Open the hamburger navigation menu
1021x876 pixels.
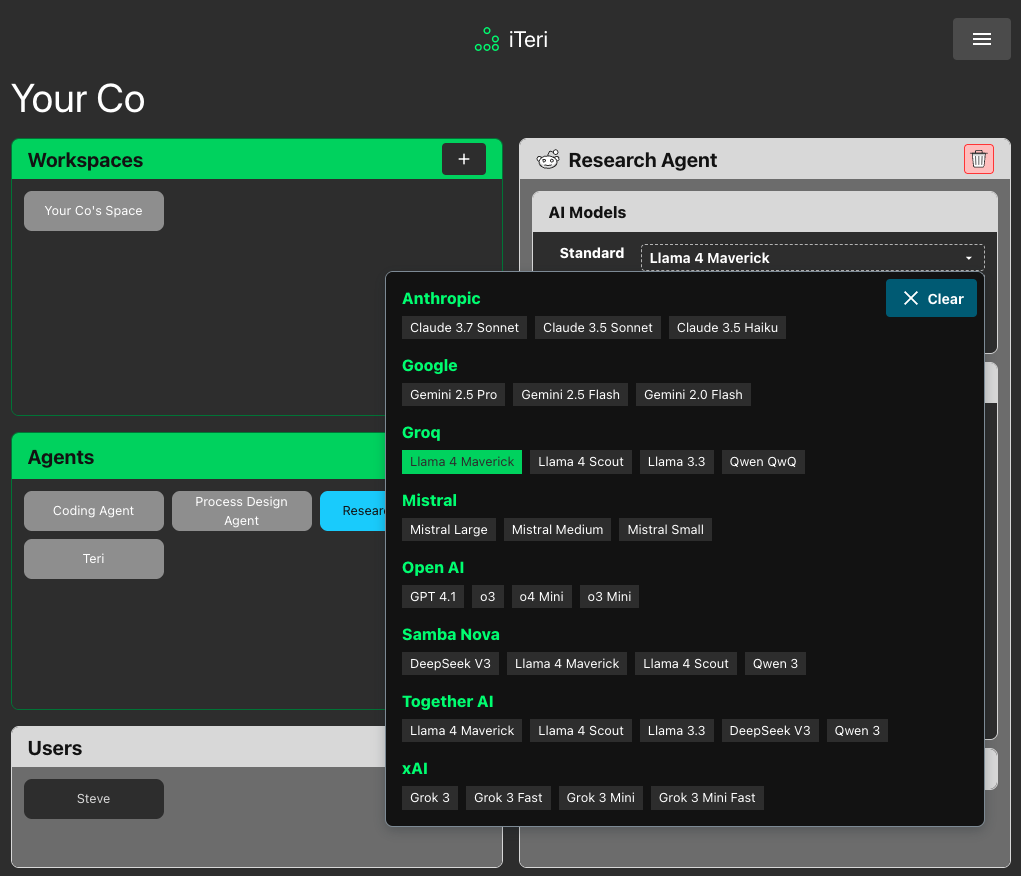pyautogui.click(x=981, y=38)
